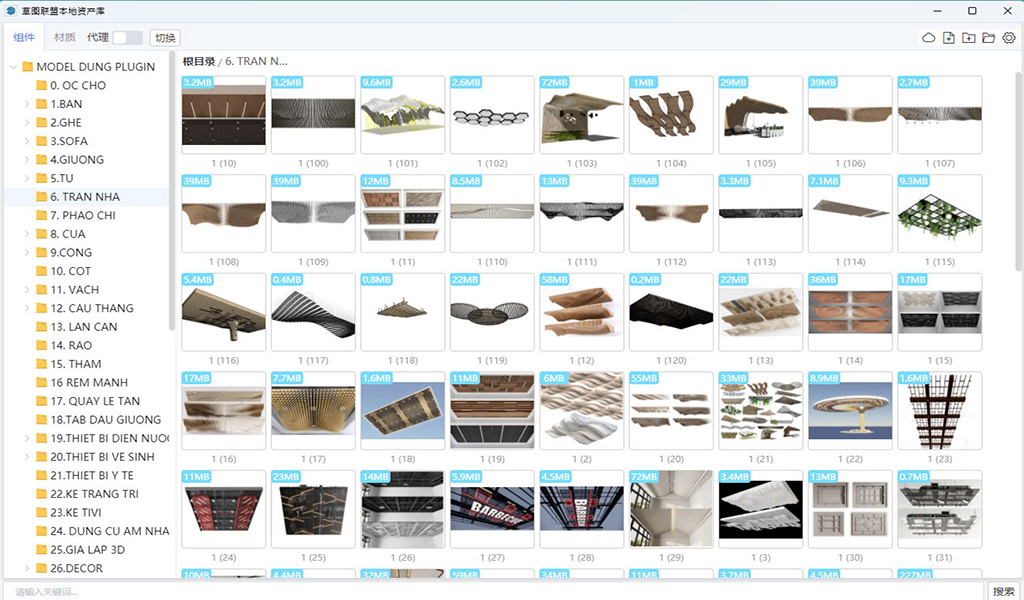The height and width of the screenshot is (600, 1024).
Task: Expand the 5.TU folder
Action: [x=27, y=178]
